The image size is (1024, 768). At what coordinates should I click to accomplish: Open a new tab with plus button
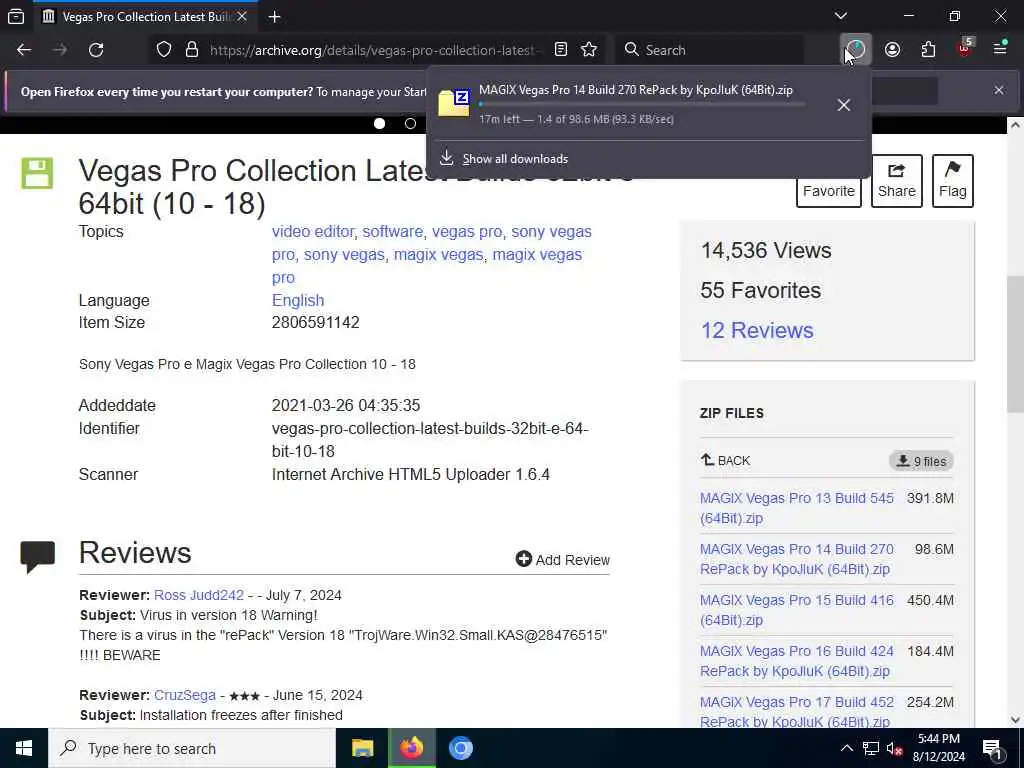coord(274,16)
